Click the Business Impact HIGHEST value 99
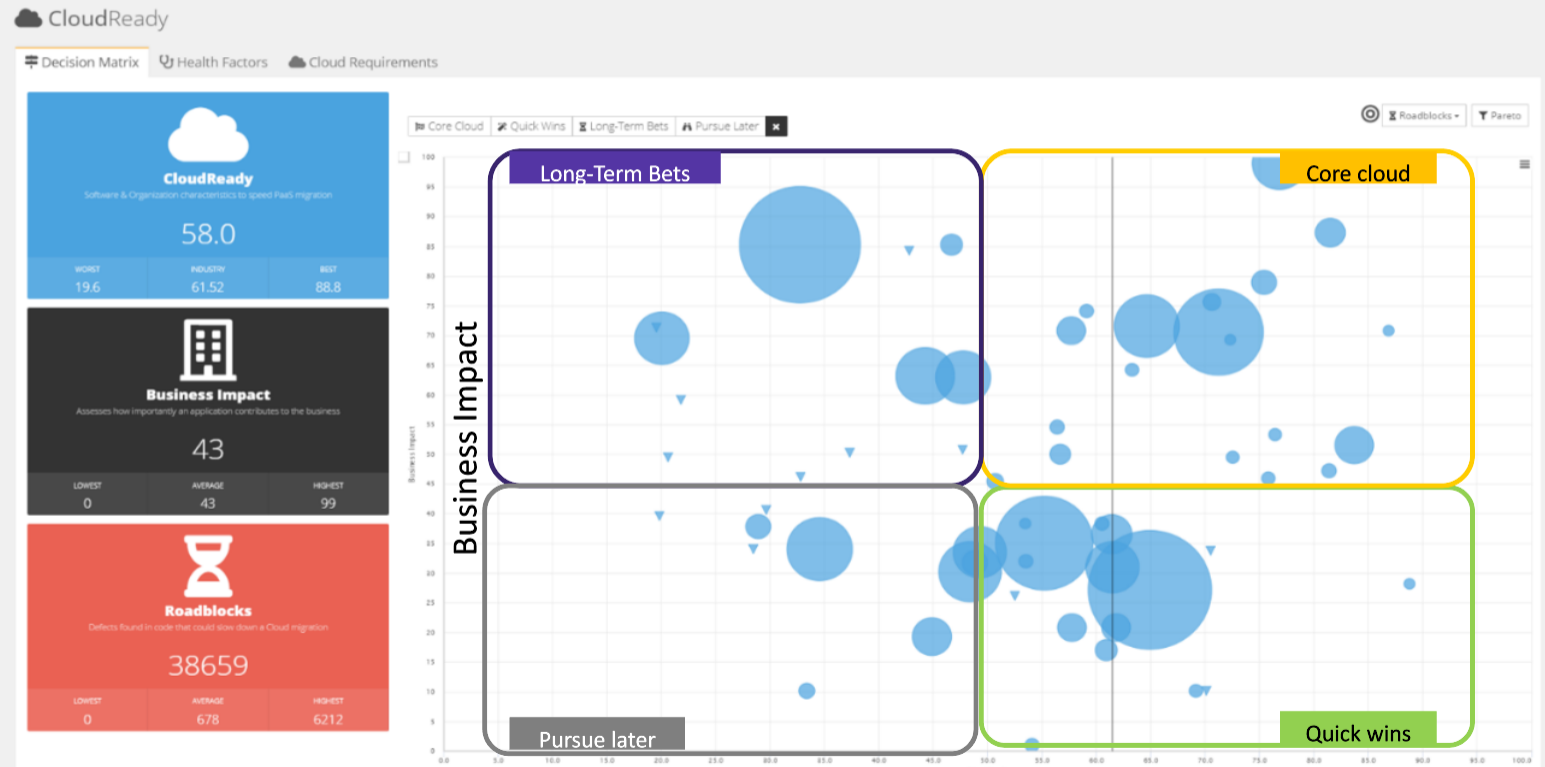The width and height of the screenshot is (1545, 767). (x=328, y=503)
